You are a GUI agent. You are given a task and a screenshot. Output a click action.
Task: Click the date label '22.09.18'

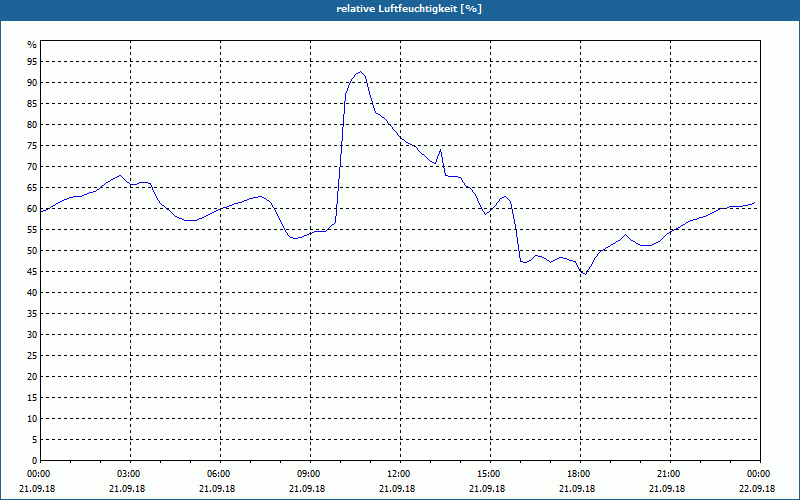click(757, 489)
